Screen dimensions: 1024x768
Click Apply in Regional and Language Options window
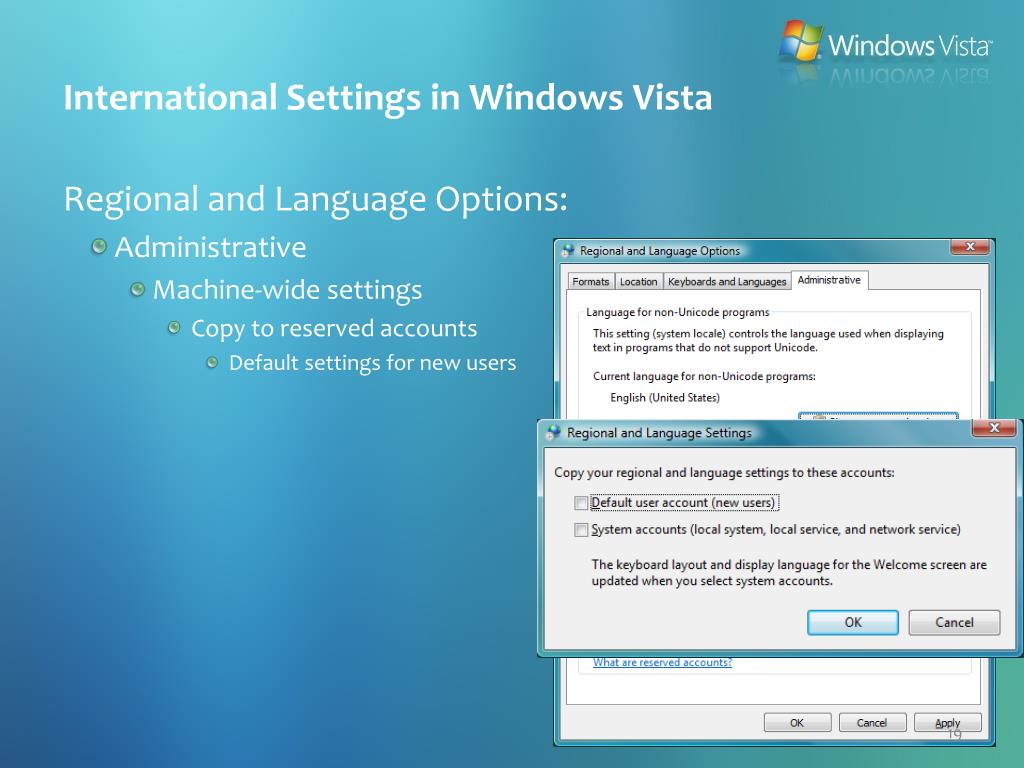947,723
